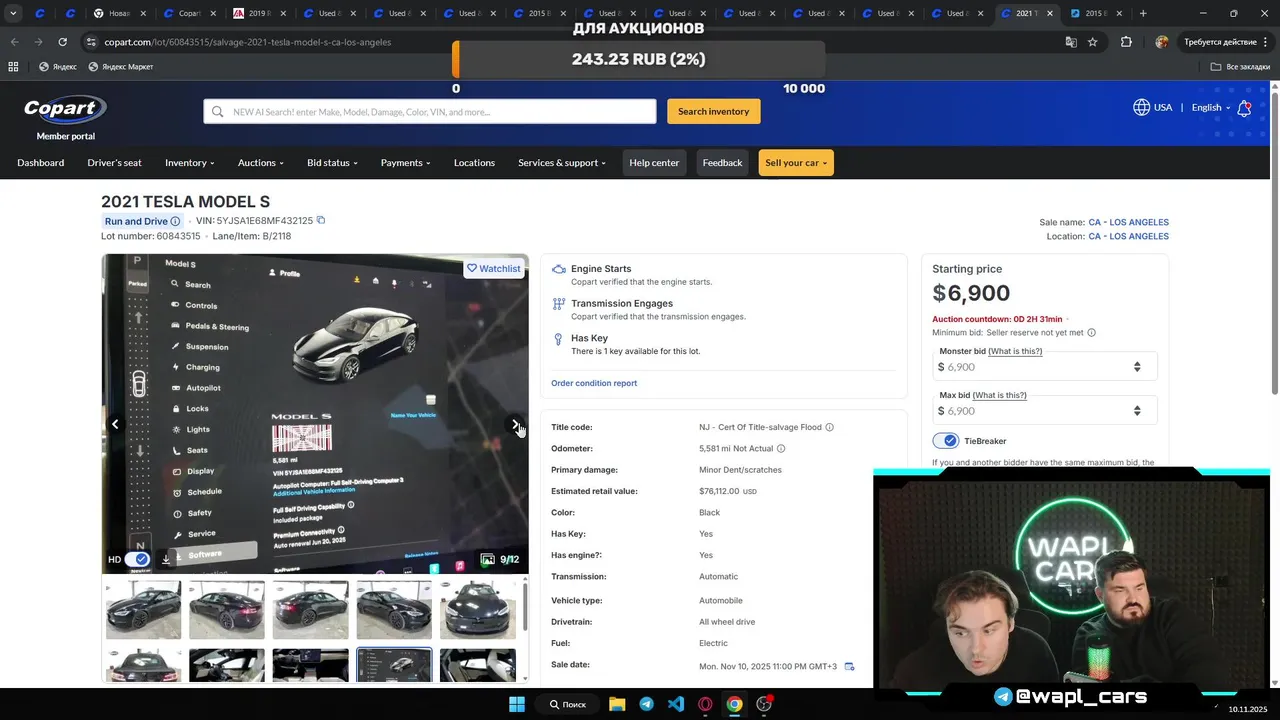Open seller reserve info icon
The width and height of the screenshot is (1280, 720).
(1091, 333)
